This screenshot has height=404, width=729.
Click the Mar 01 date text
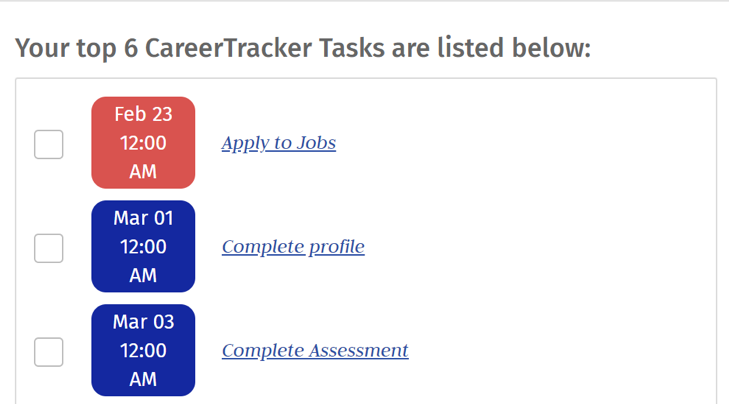[143, 218]
